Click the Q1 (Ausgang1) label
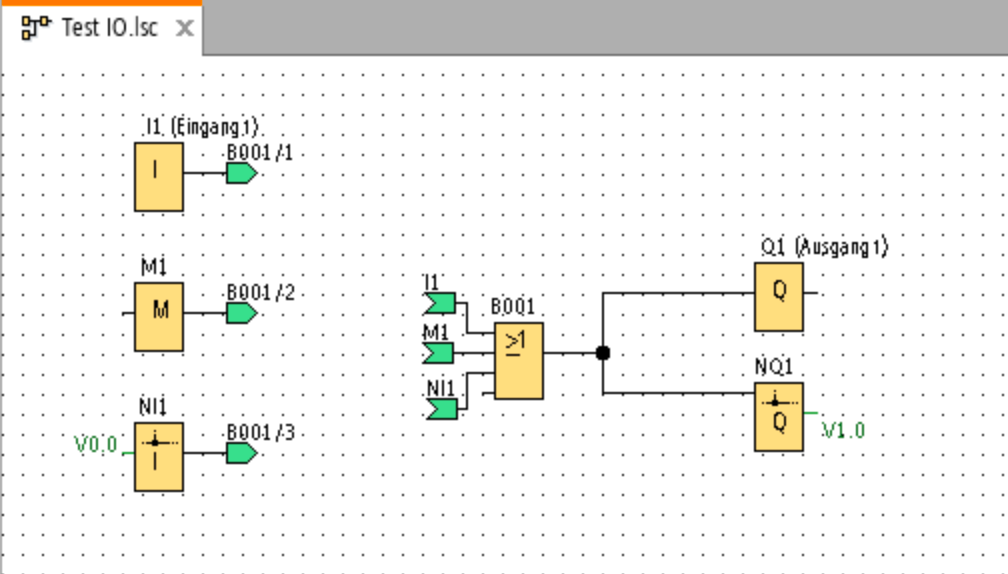The image size is (1008, 574). [825, 247]
